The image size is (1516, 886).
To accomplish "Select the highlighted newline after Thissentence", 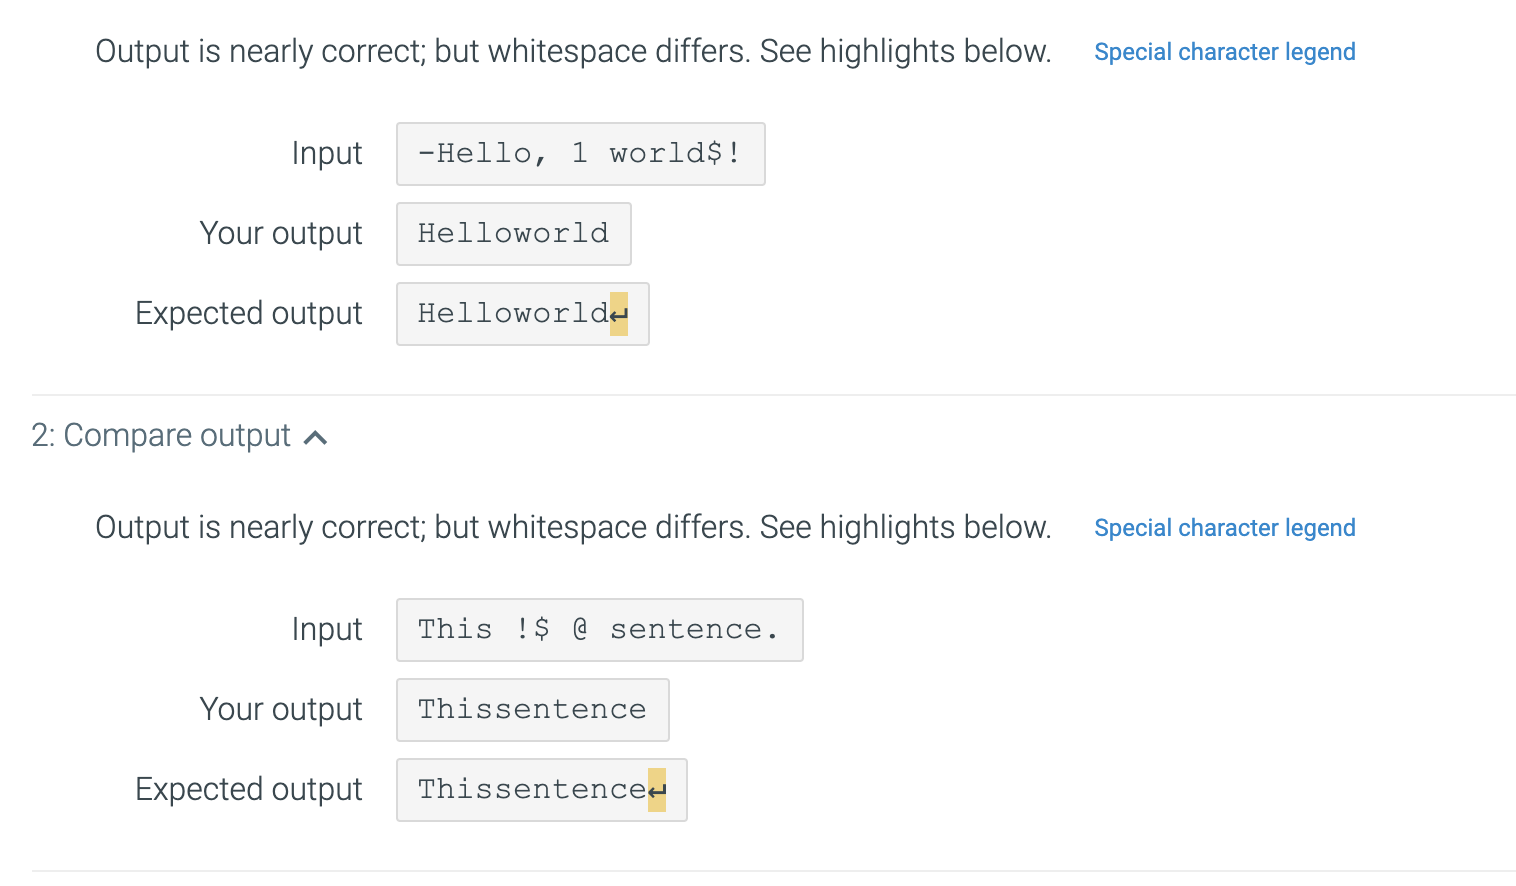I will (659, 789).
